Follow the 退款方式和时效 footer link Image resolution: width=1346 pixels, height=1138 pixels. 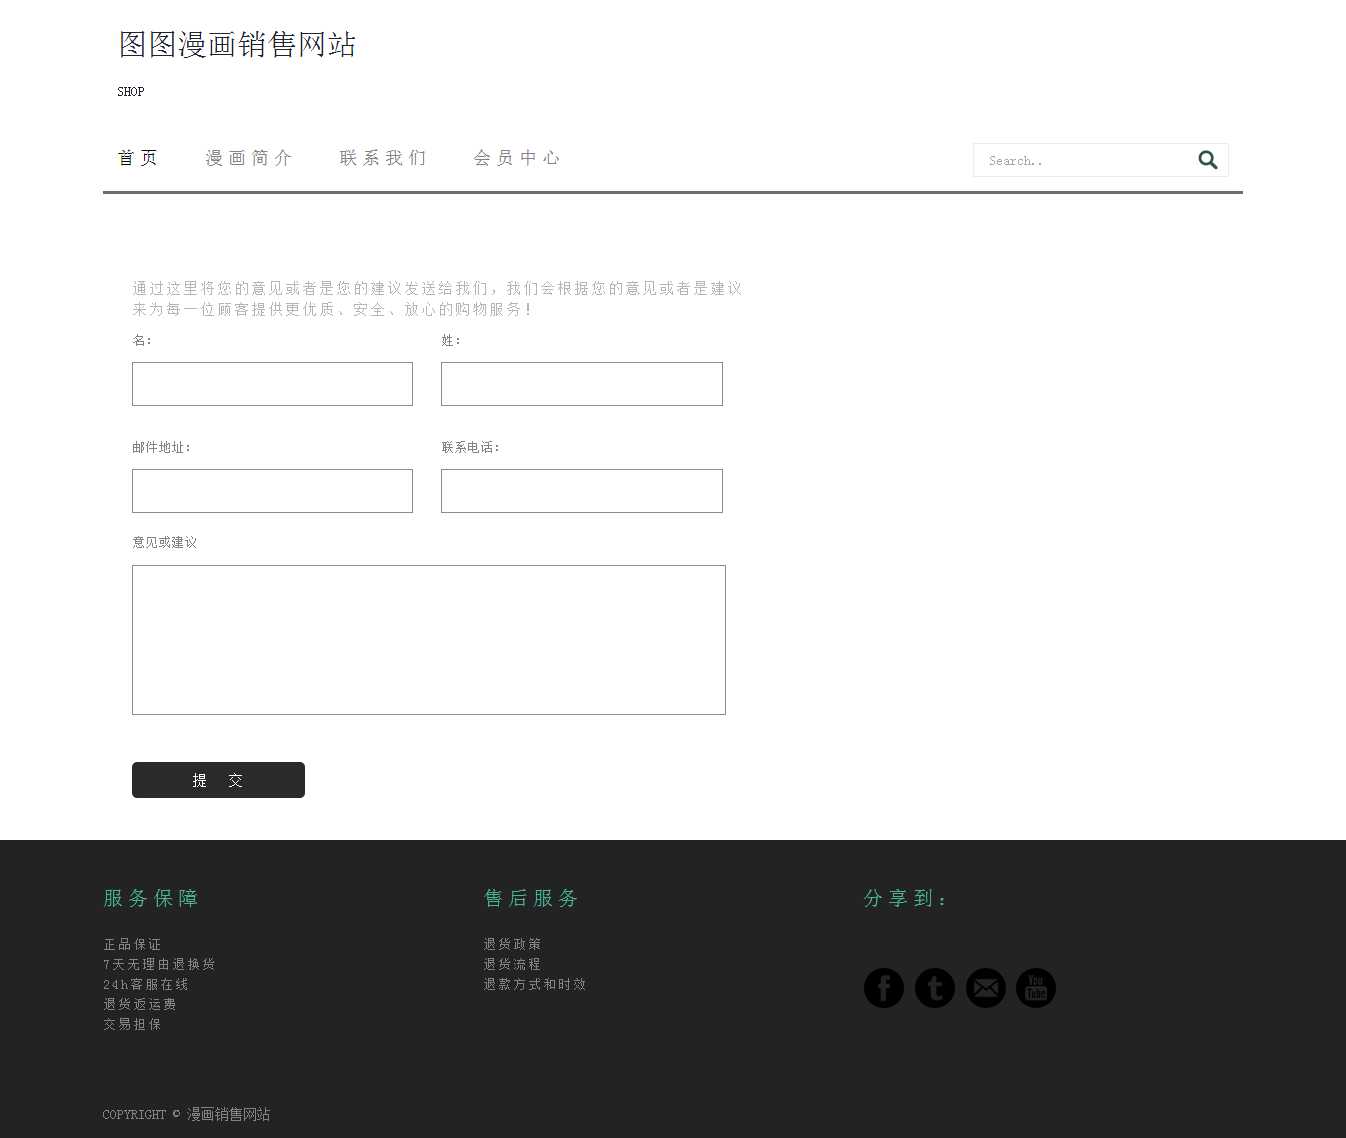pyautogui.click(x=535, y=984)
